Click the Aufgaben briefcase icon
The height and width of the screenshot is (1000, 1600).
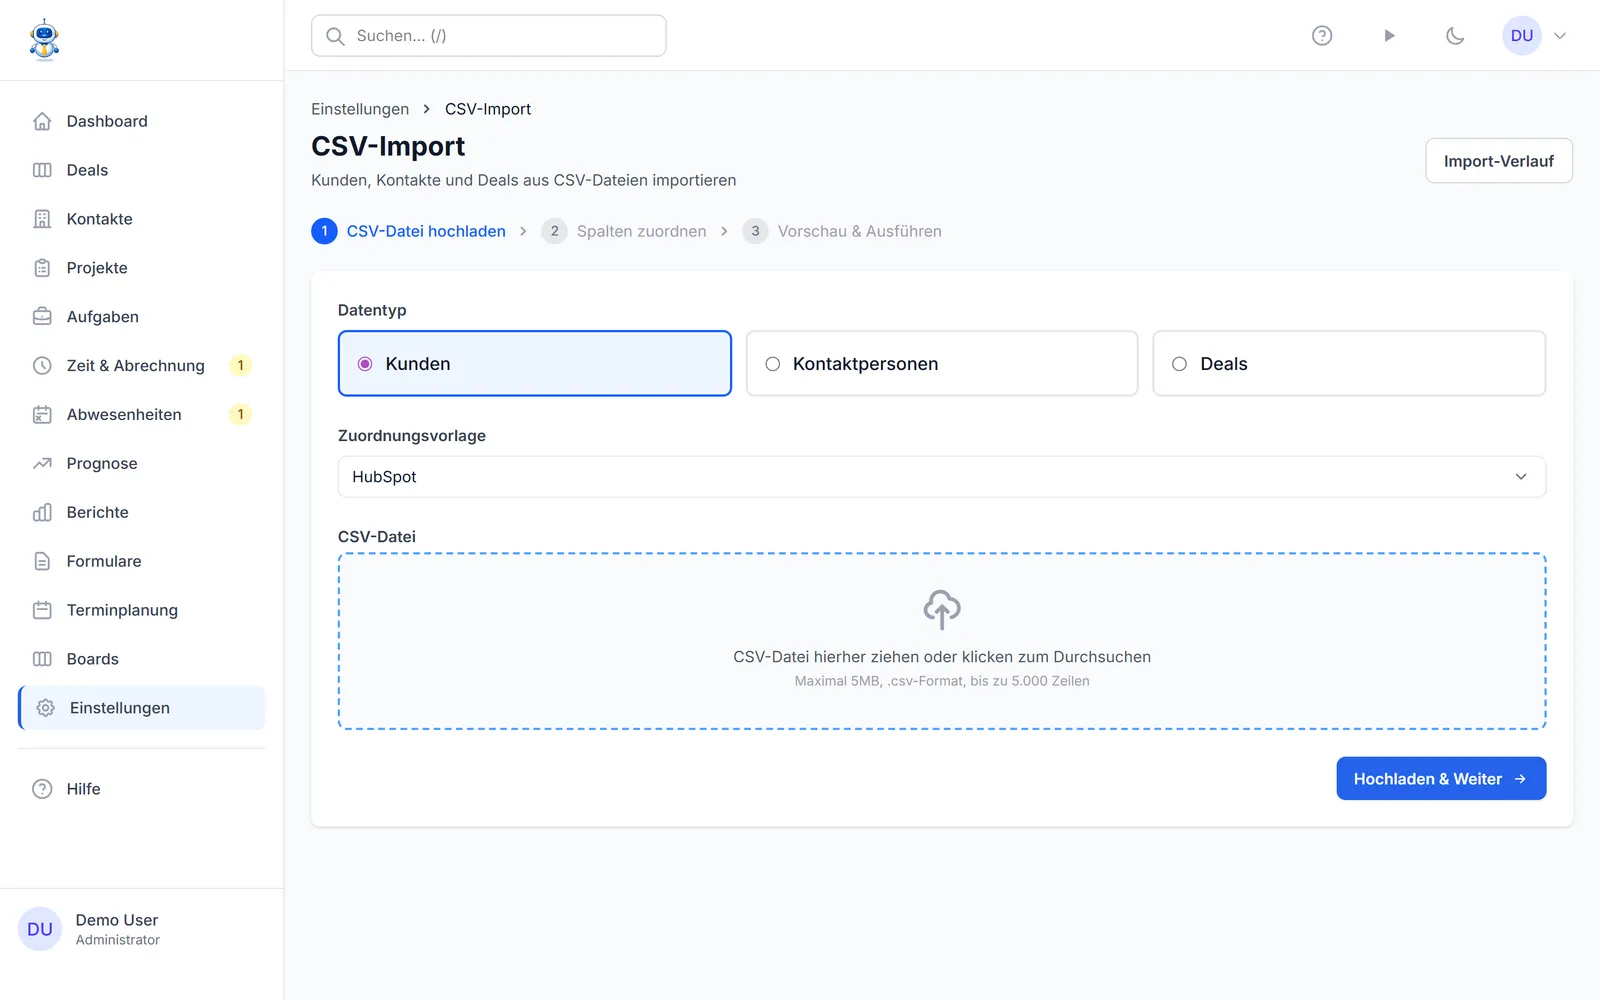tap(42, 317)
